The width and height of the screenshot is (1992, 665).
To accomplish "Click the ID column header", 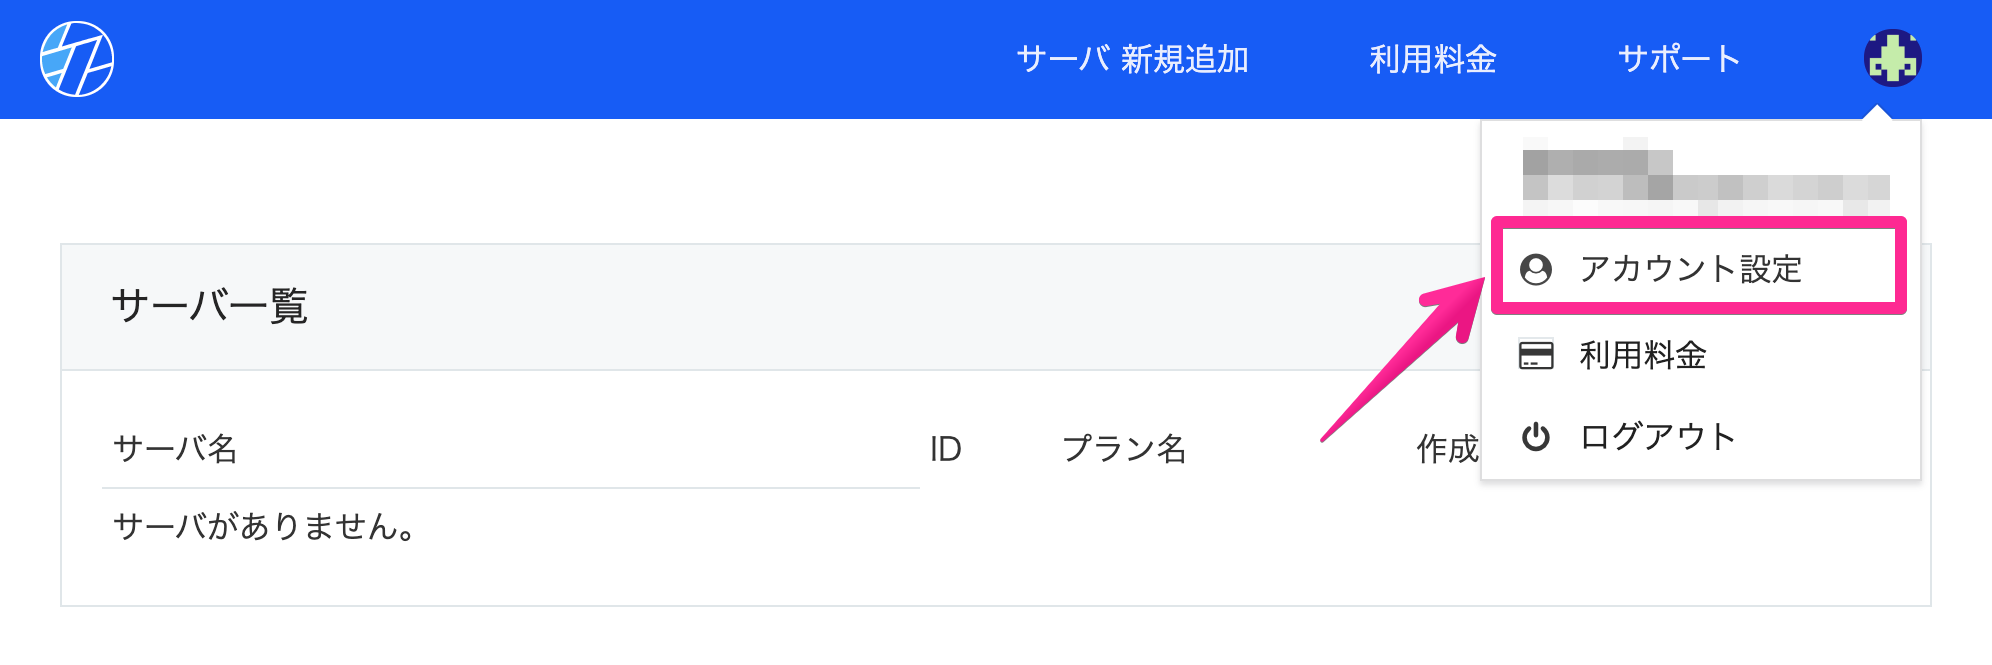I will coord(945,449).
